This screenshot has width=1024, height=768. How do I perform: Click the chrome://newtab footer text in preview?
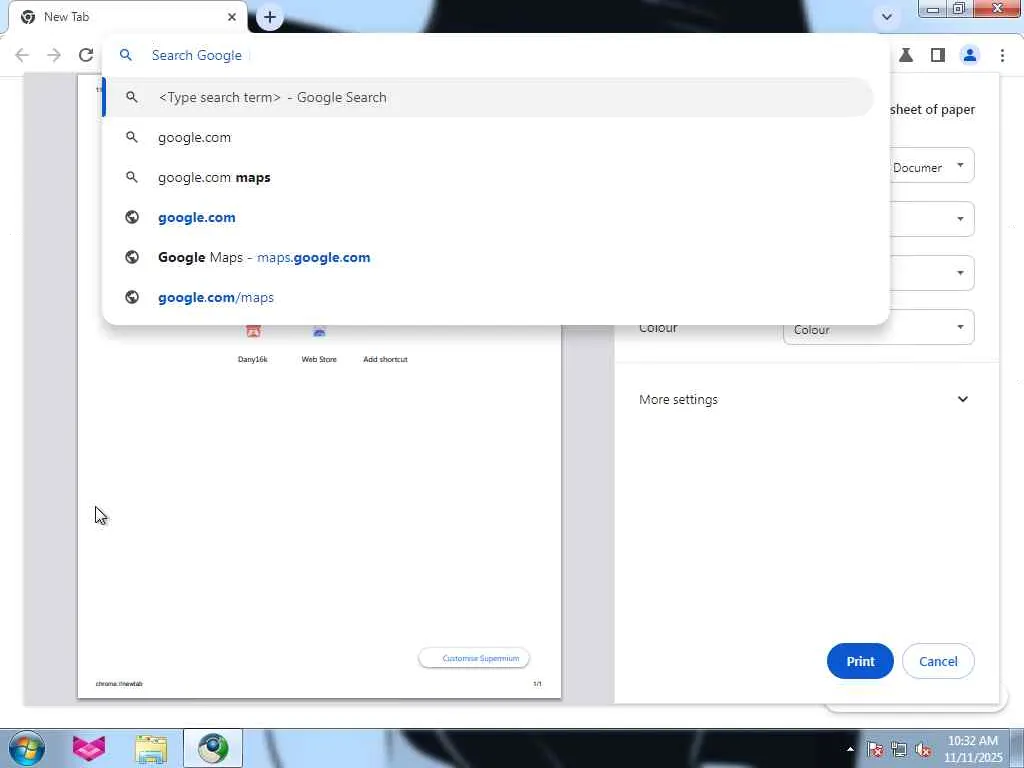[119, 684]
